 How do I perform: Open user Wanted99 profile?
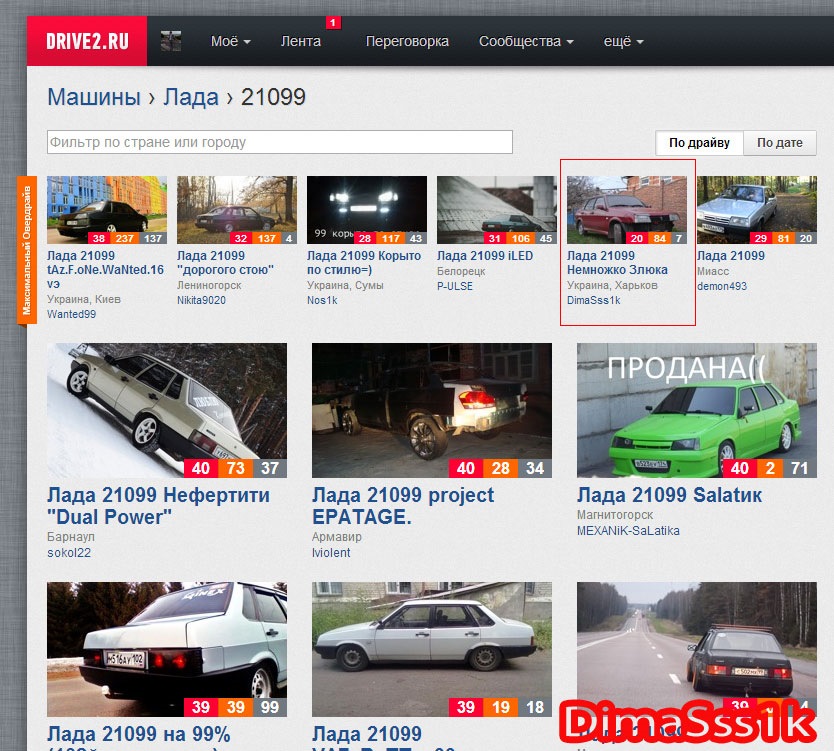[x=71, y=314]
